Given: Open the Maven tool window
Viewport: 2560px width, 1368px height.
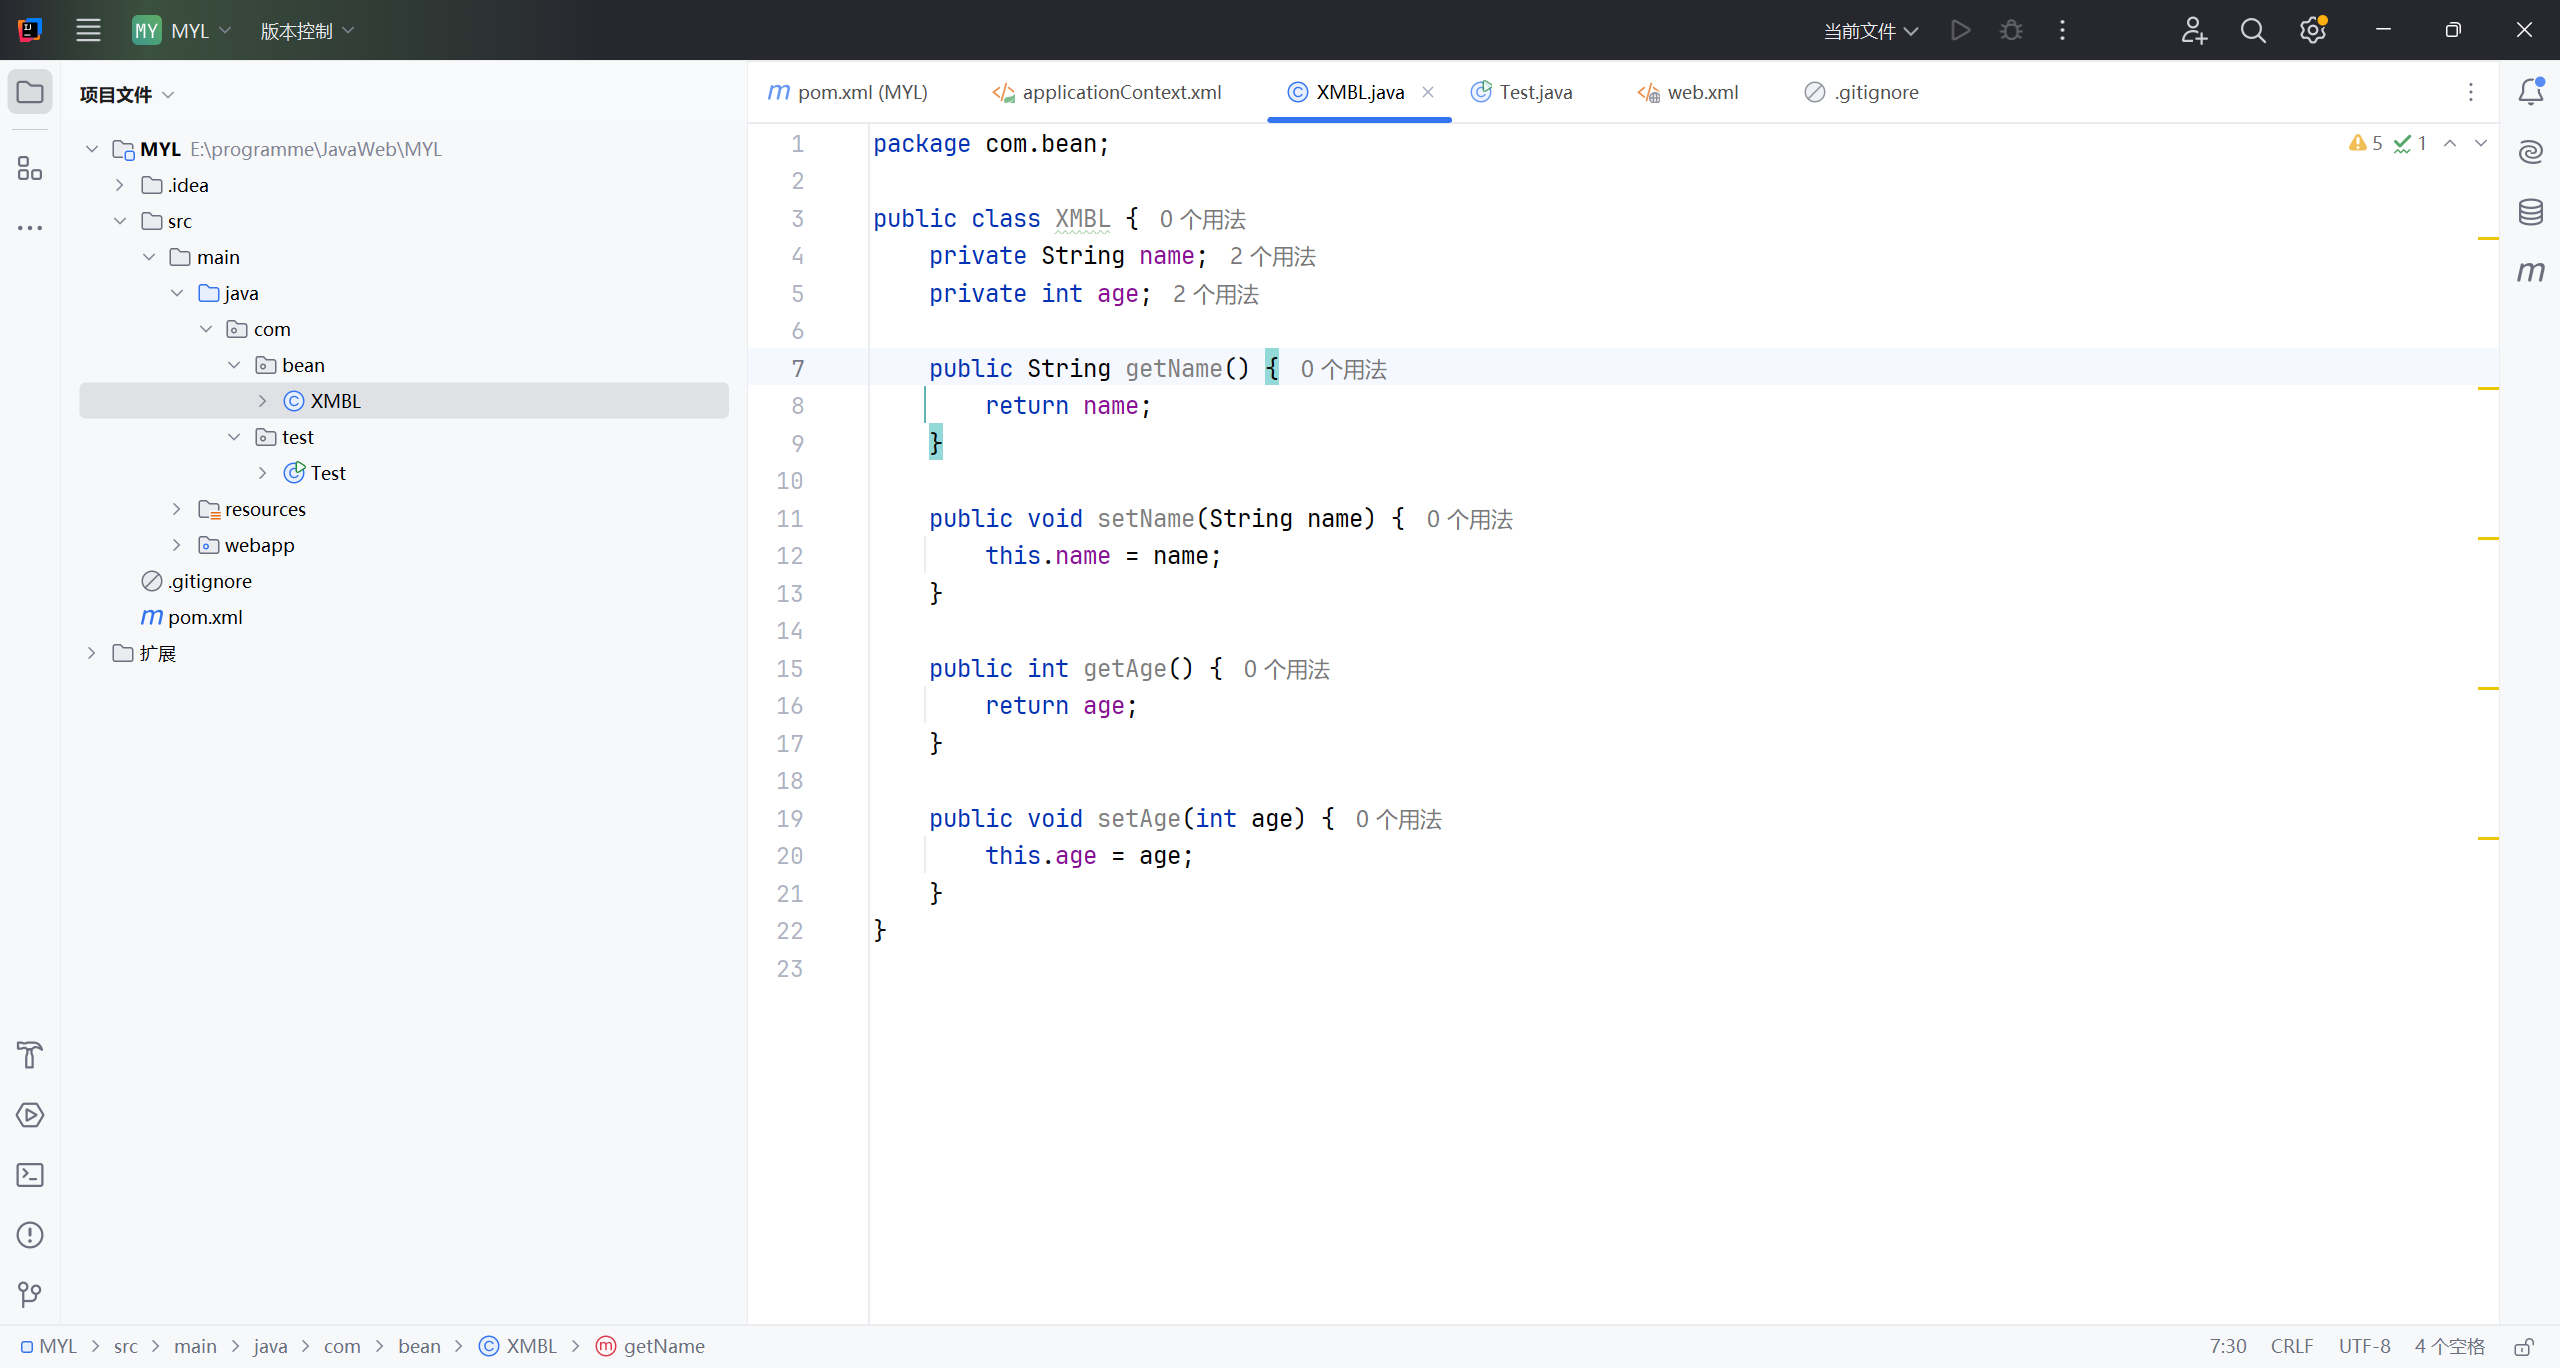Looking at the screenshot, I should (x=2530, y=272).
